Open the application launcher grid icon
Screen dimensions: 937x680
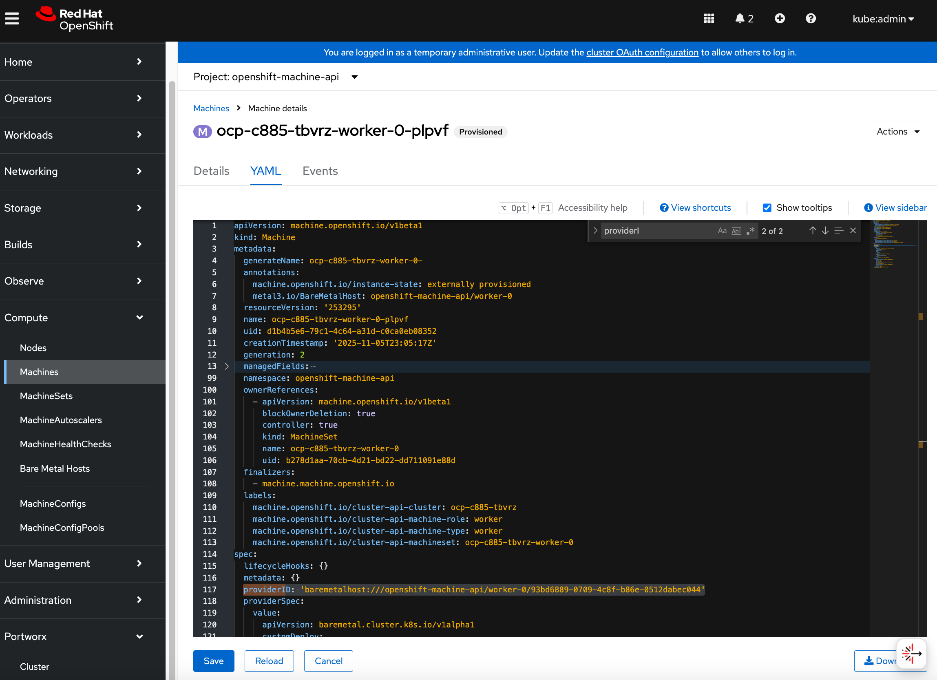click(707, 18)
